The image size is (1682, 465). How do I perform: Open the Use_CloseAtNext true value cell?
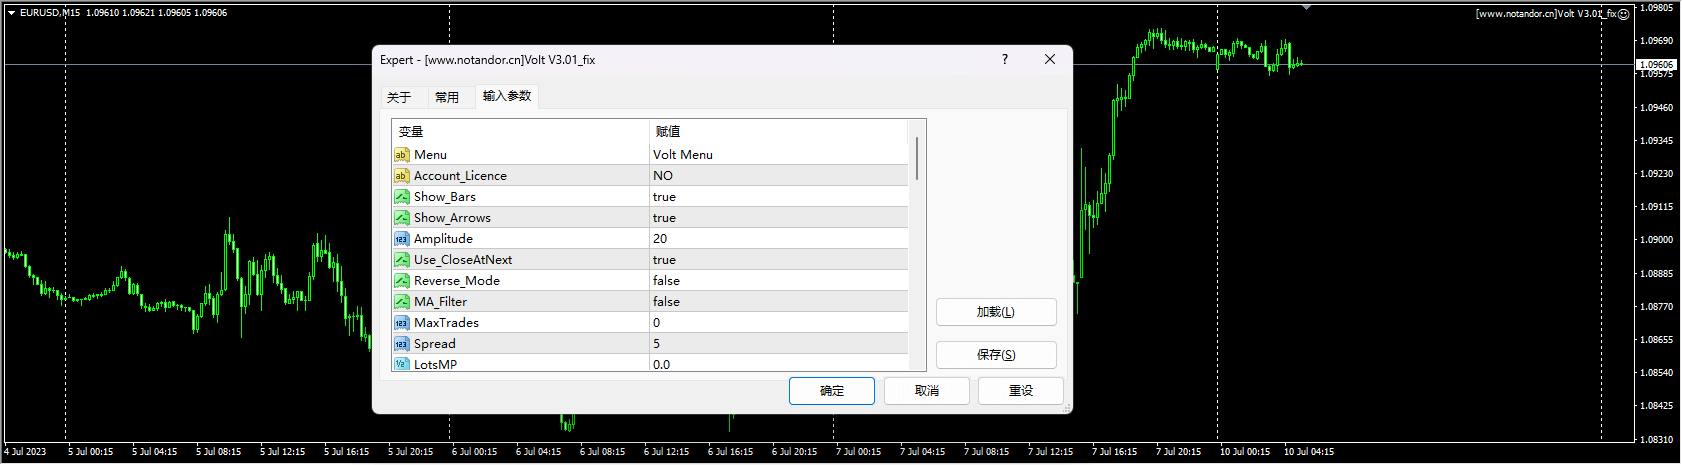778,260
